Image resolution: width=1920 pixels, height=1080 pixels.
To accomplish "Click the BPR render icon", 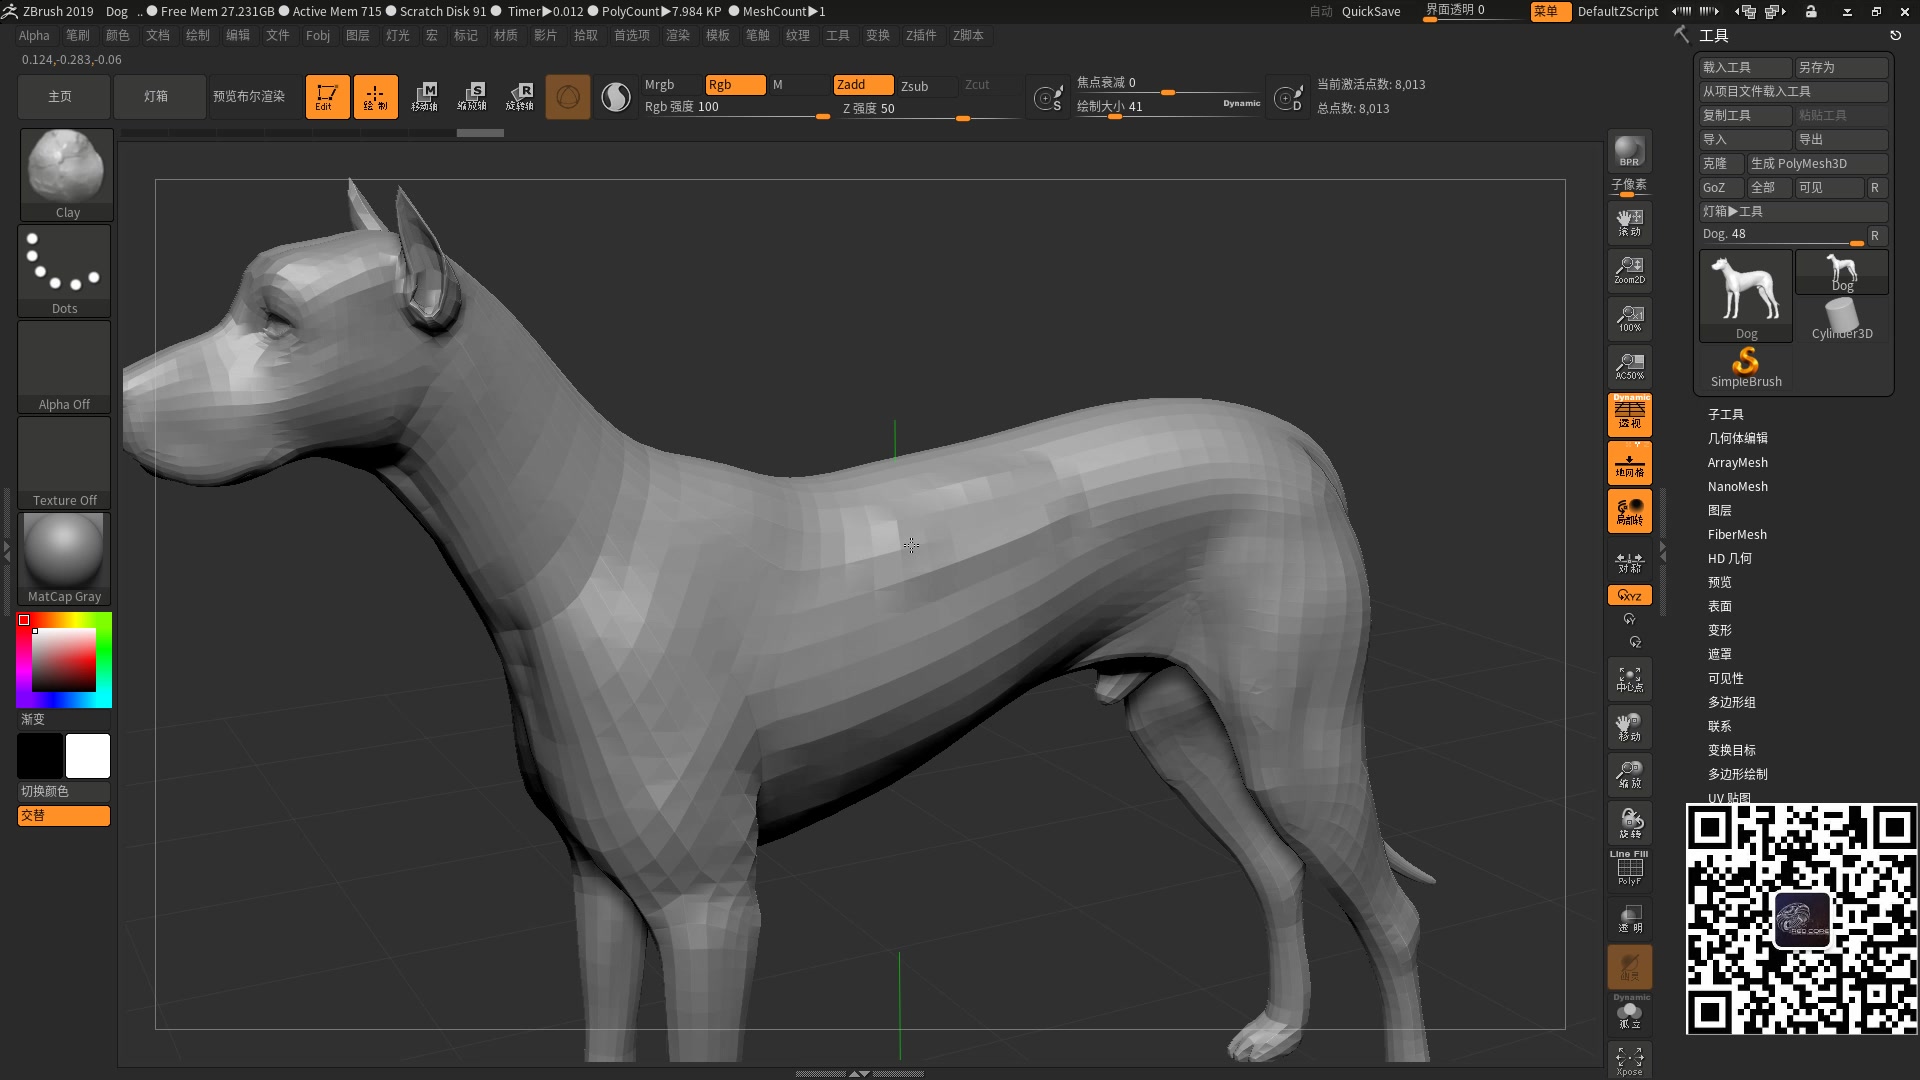I will (x=1629, y=151).
